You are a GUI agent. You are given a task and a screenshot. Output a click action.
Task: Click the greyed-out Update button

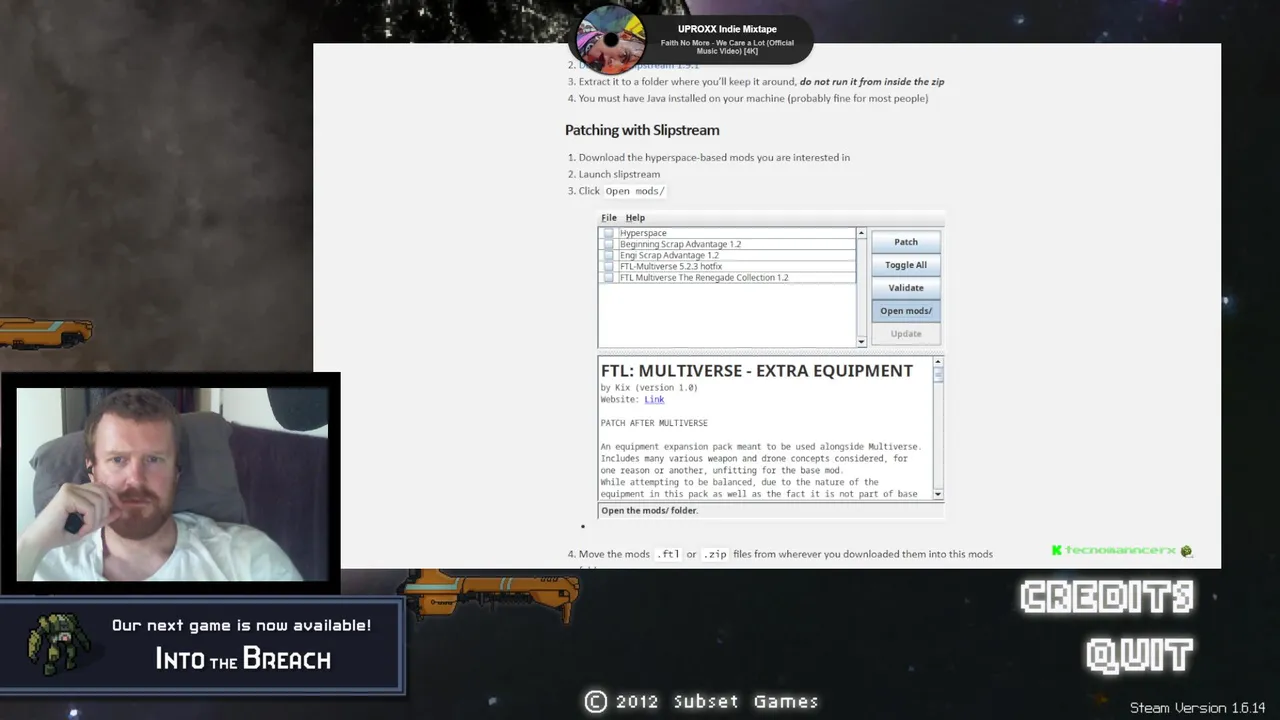tap(906, 334)
